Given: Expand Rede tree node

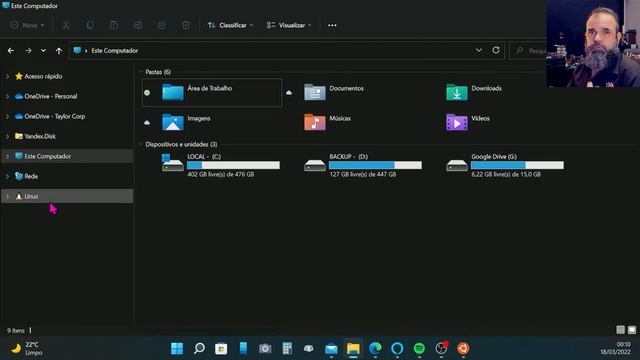Looking at the screenshot, I should click(x=7, y=176).
